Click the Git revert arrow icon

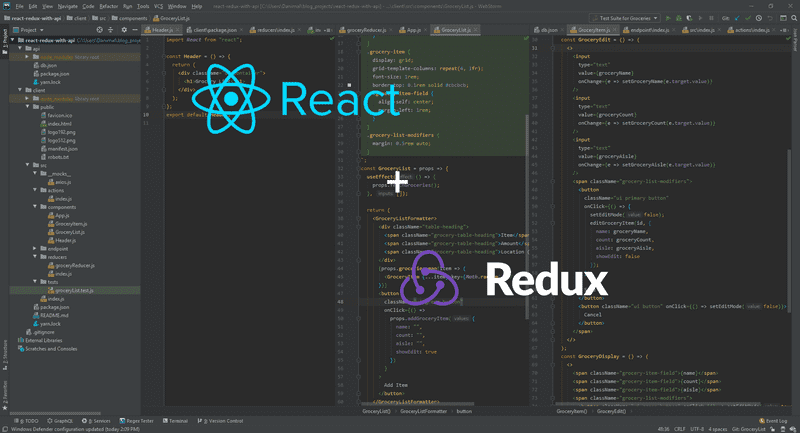(770, 18)
